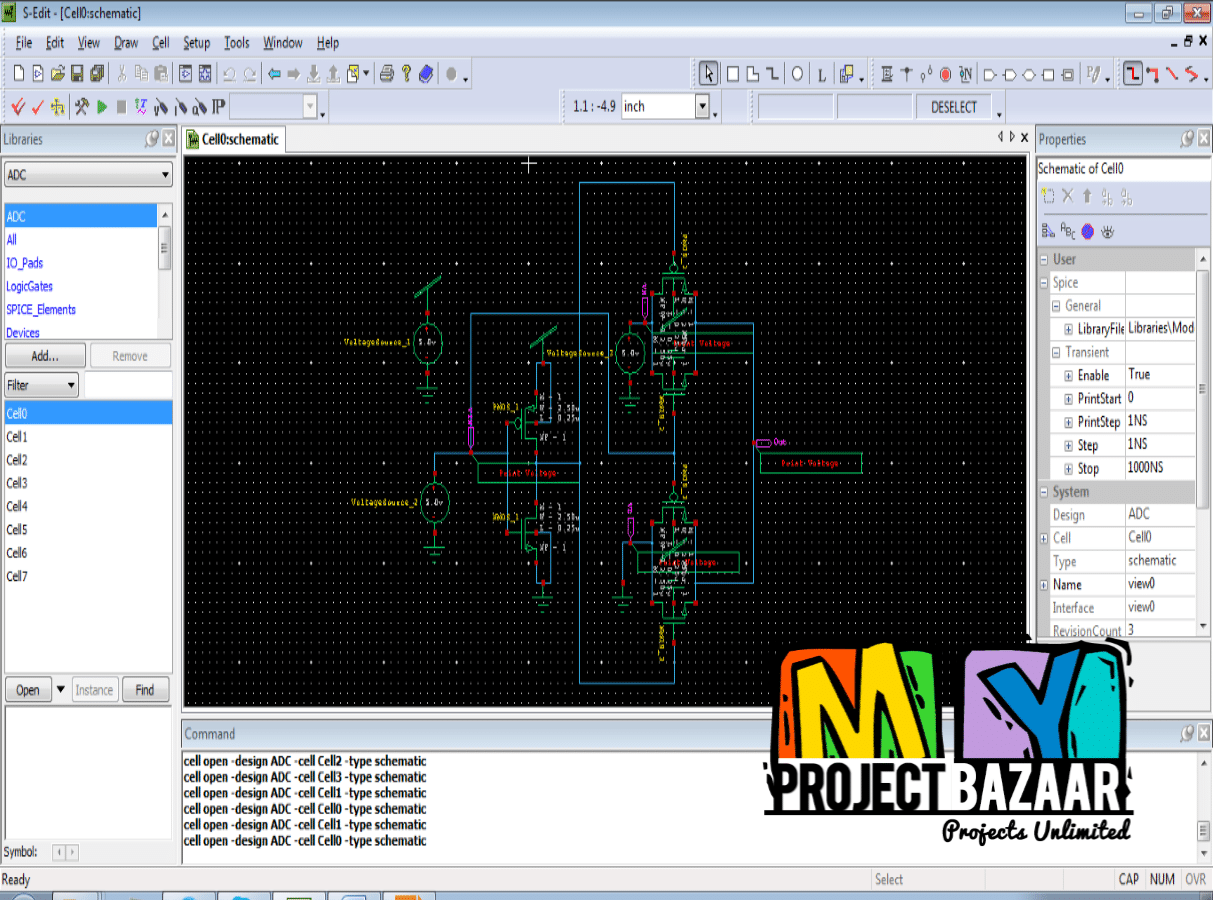This screenshot has height=900, width=1213.
Task: Choose the Circle drawing tool
Action: (x=797, y=74)
